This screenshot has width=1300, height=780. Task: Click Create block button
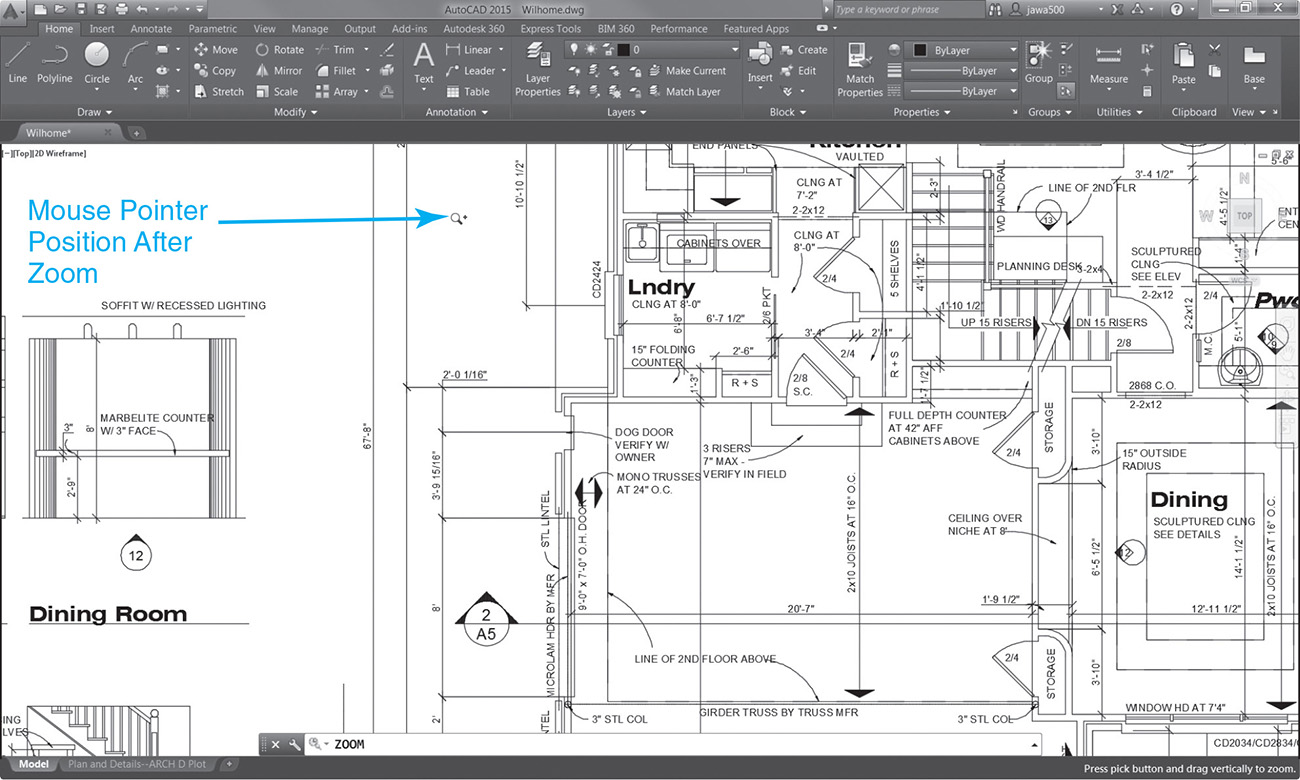click(804, 50)
